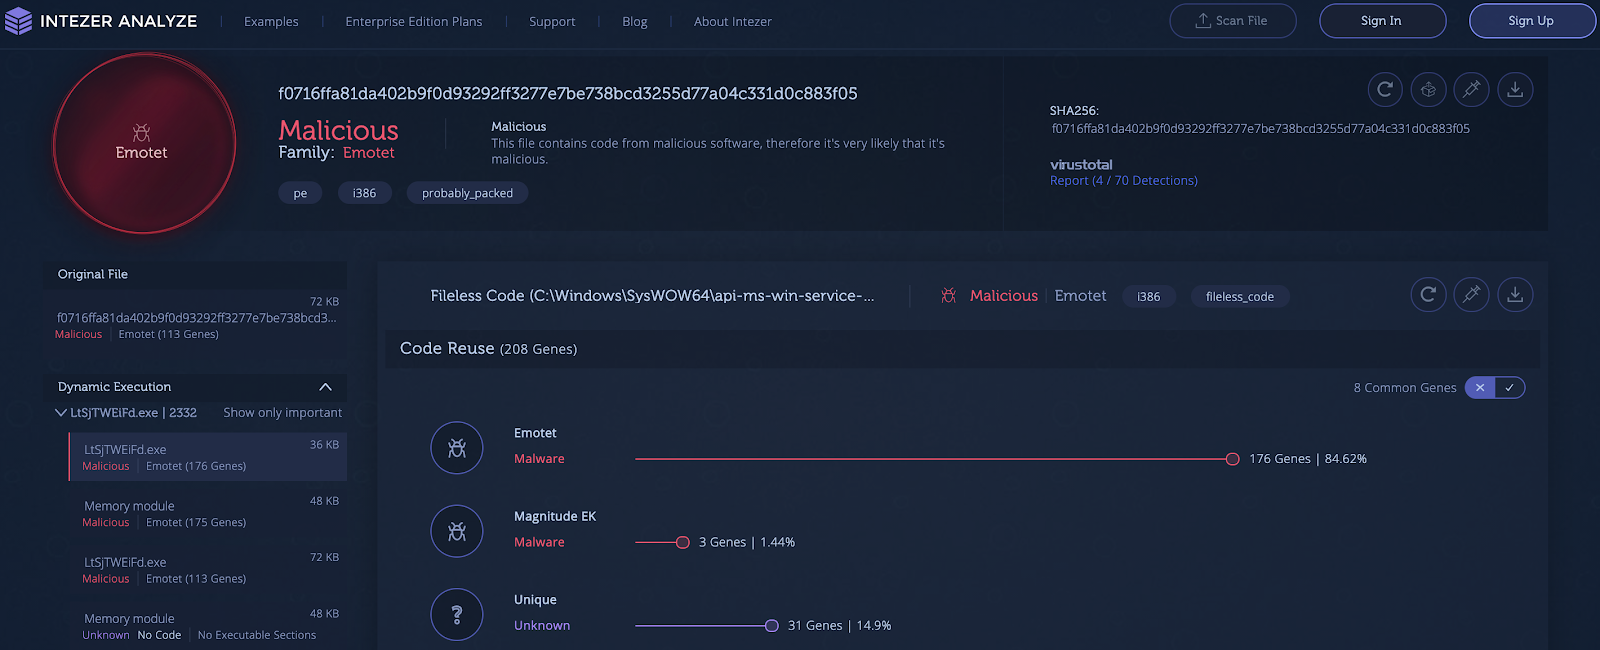Click the Scan File button
Screen dimensions: 1600x650
pyautogui.click(x=1233, y=21)
